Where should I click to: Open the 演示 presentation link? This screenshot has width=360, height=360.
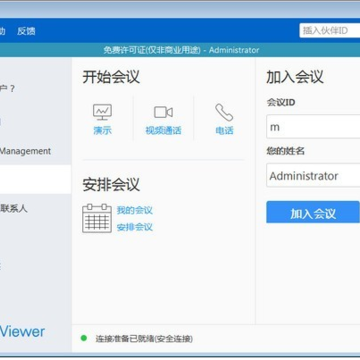[x=102, y=130]
